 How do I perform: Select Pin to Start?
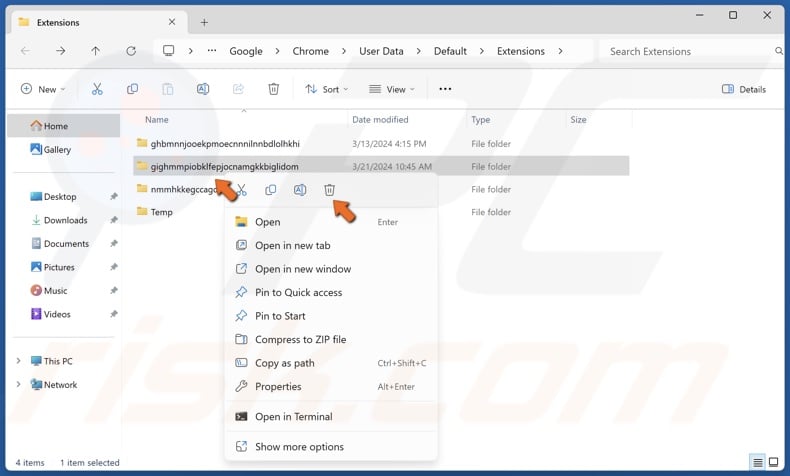point(331,316)
